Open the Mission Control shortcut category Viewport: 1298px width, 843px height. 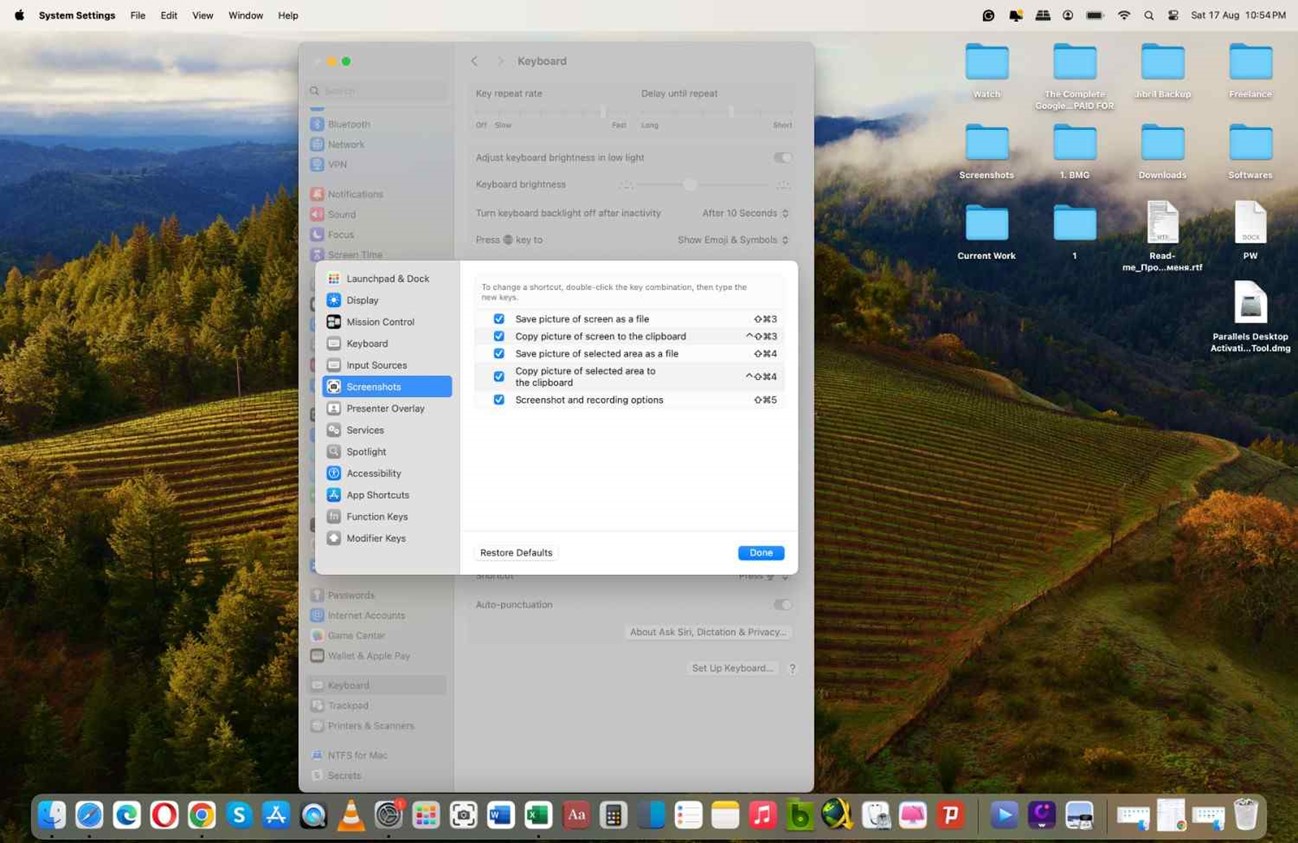point(387,322)
